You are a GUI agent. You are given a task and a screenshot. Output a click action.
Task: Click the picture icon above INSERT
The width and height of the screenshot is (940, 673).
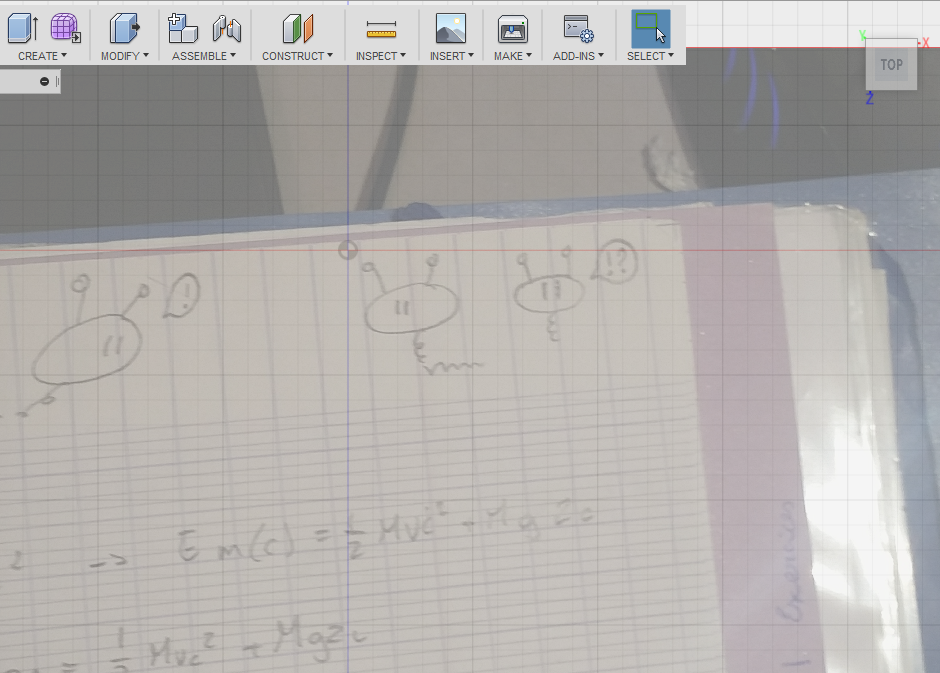(x=451, y=28)
